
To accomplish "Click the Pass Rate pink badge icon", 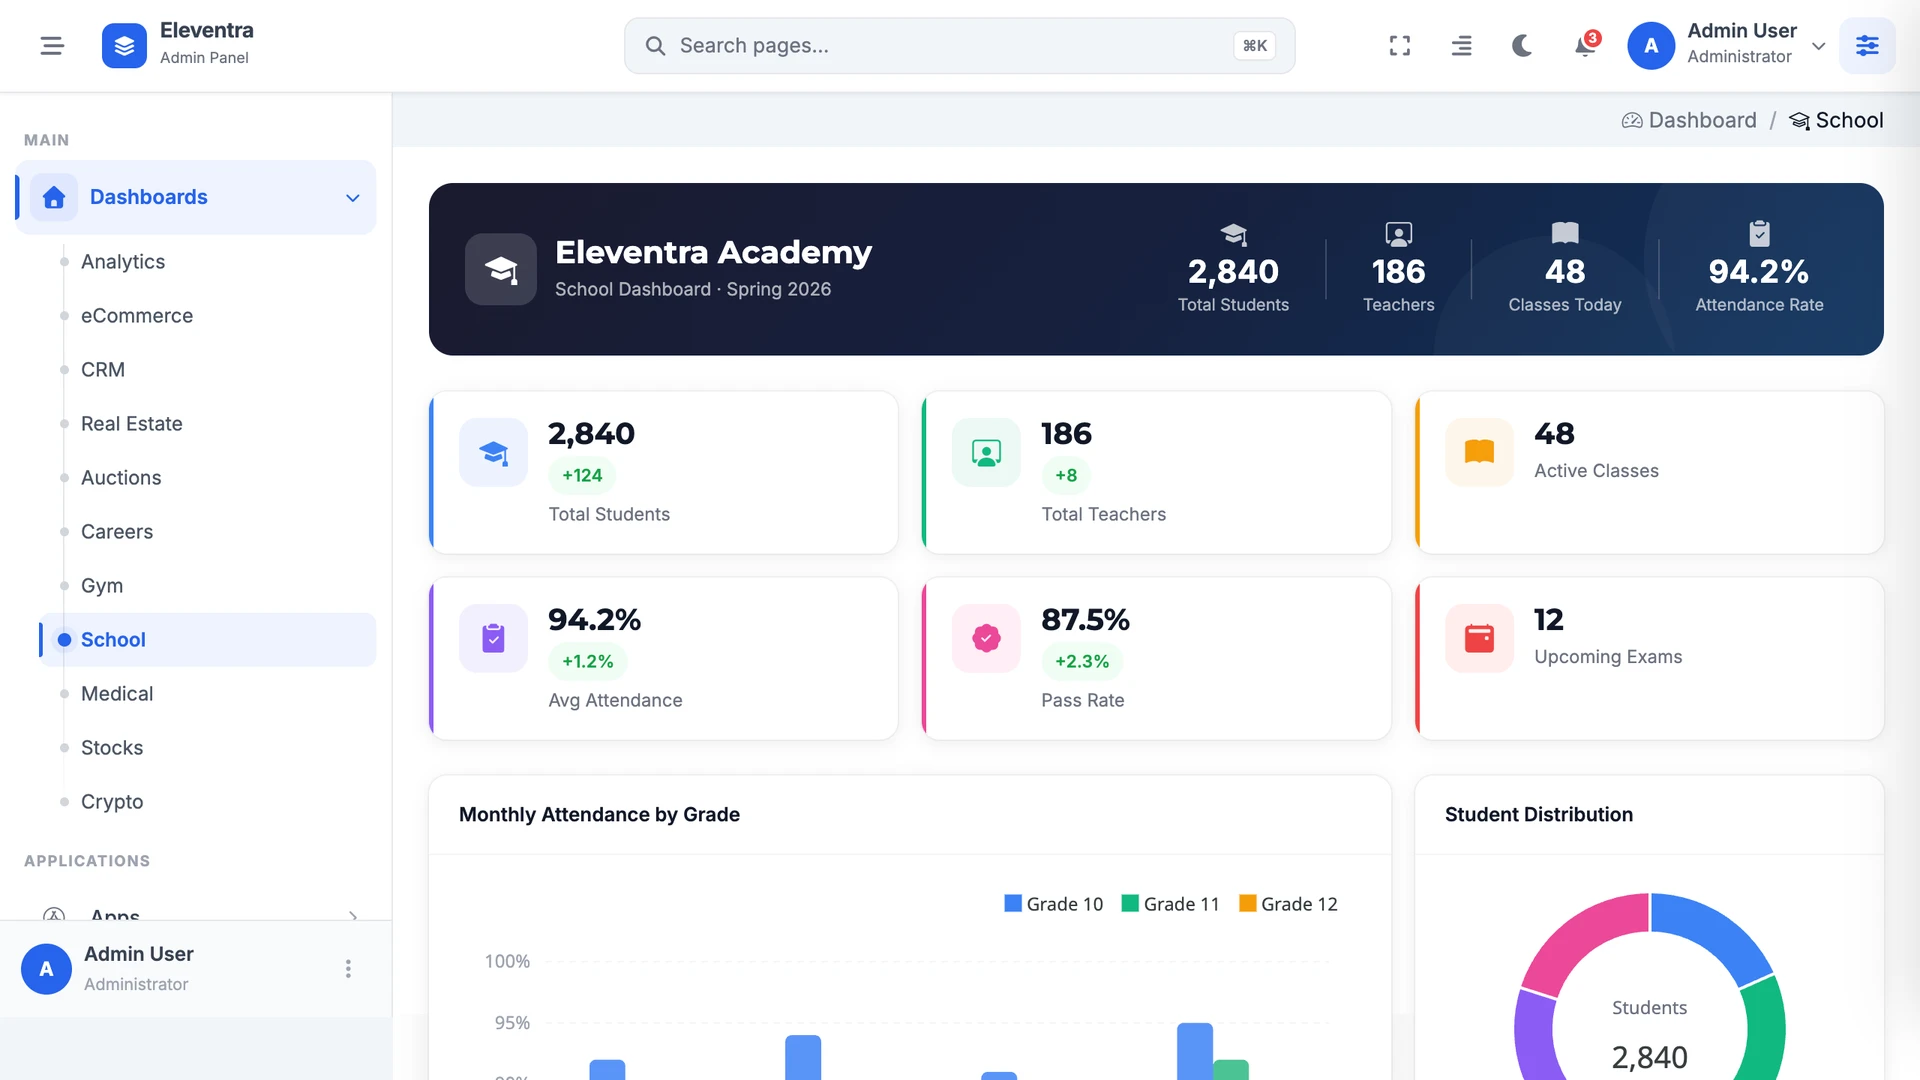I will pyautogui.click(x=986, y=638).
